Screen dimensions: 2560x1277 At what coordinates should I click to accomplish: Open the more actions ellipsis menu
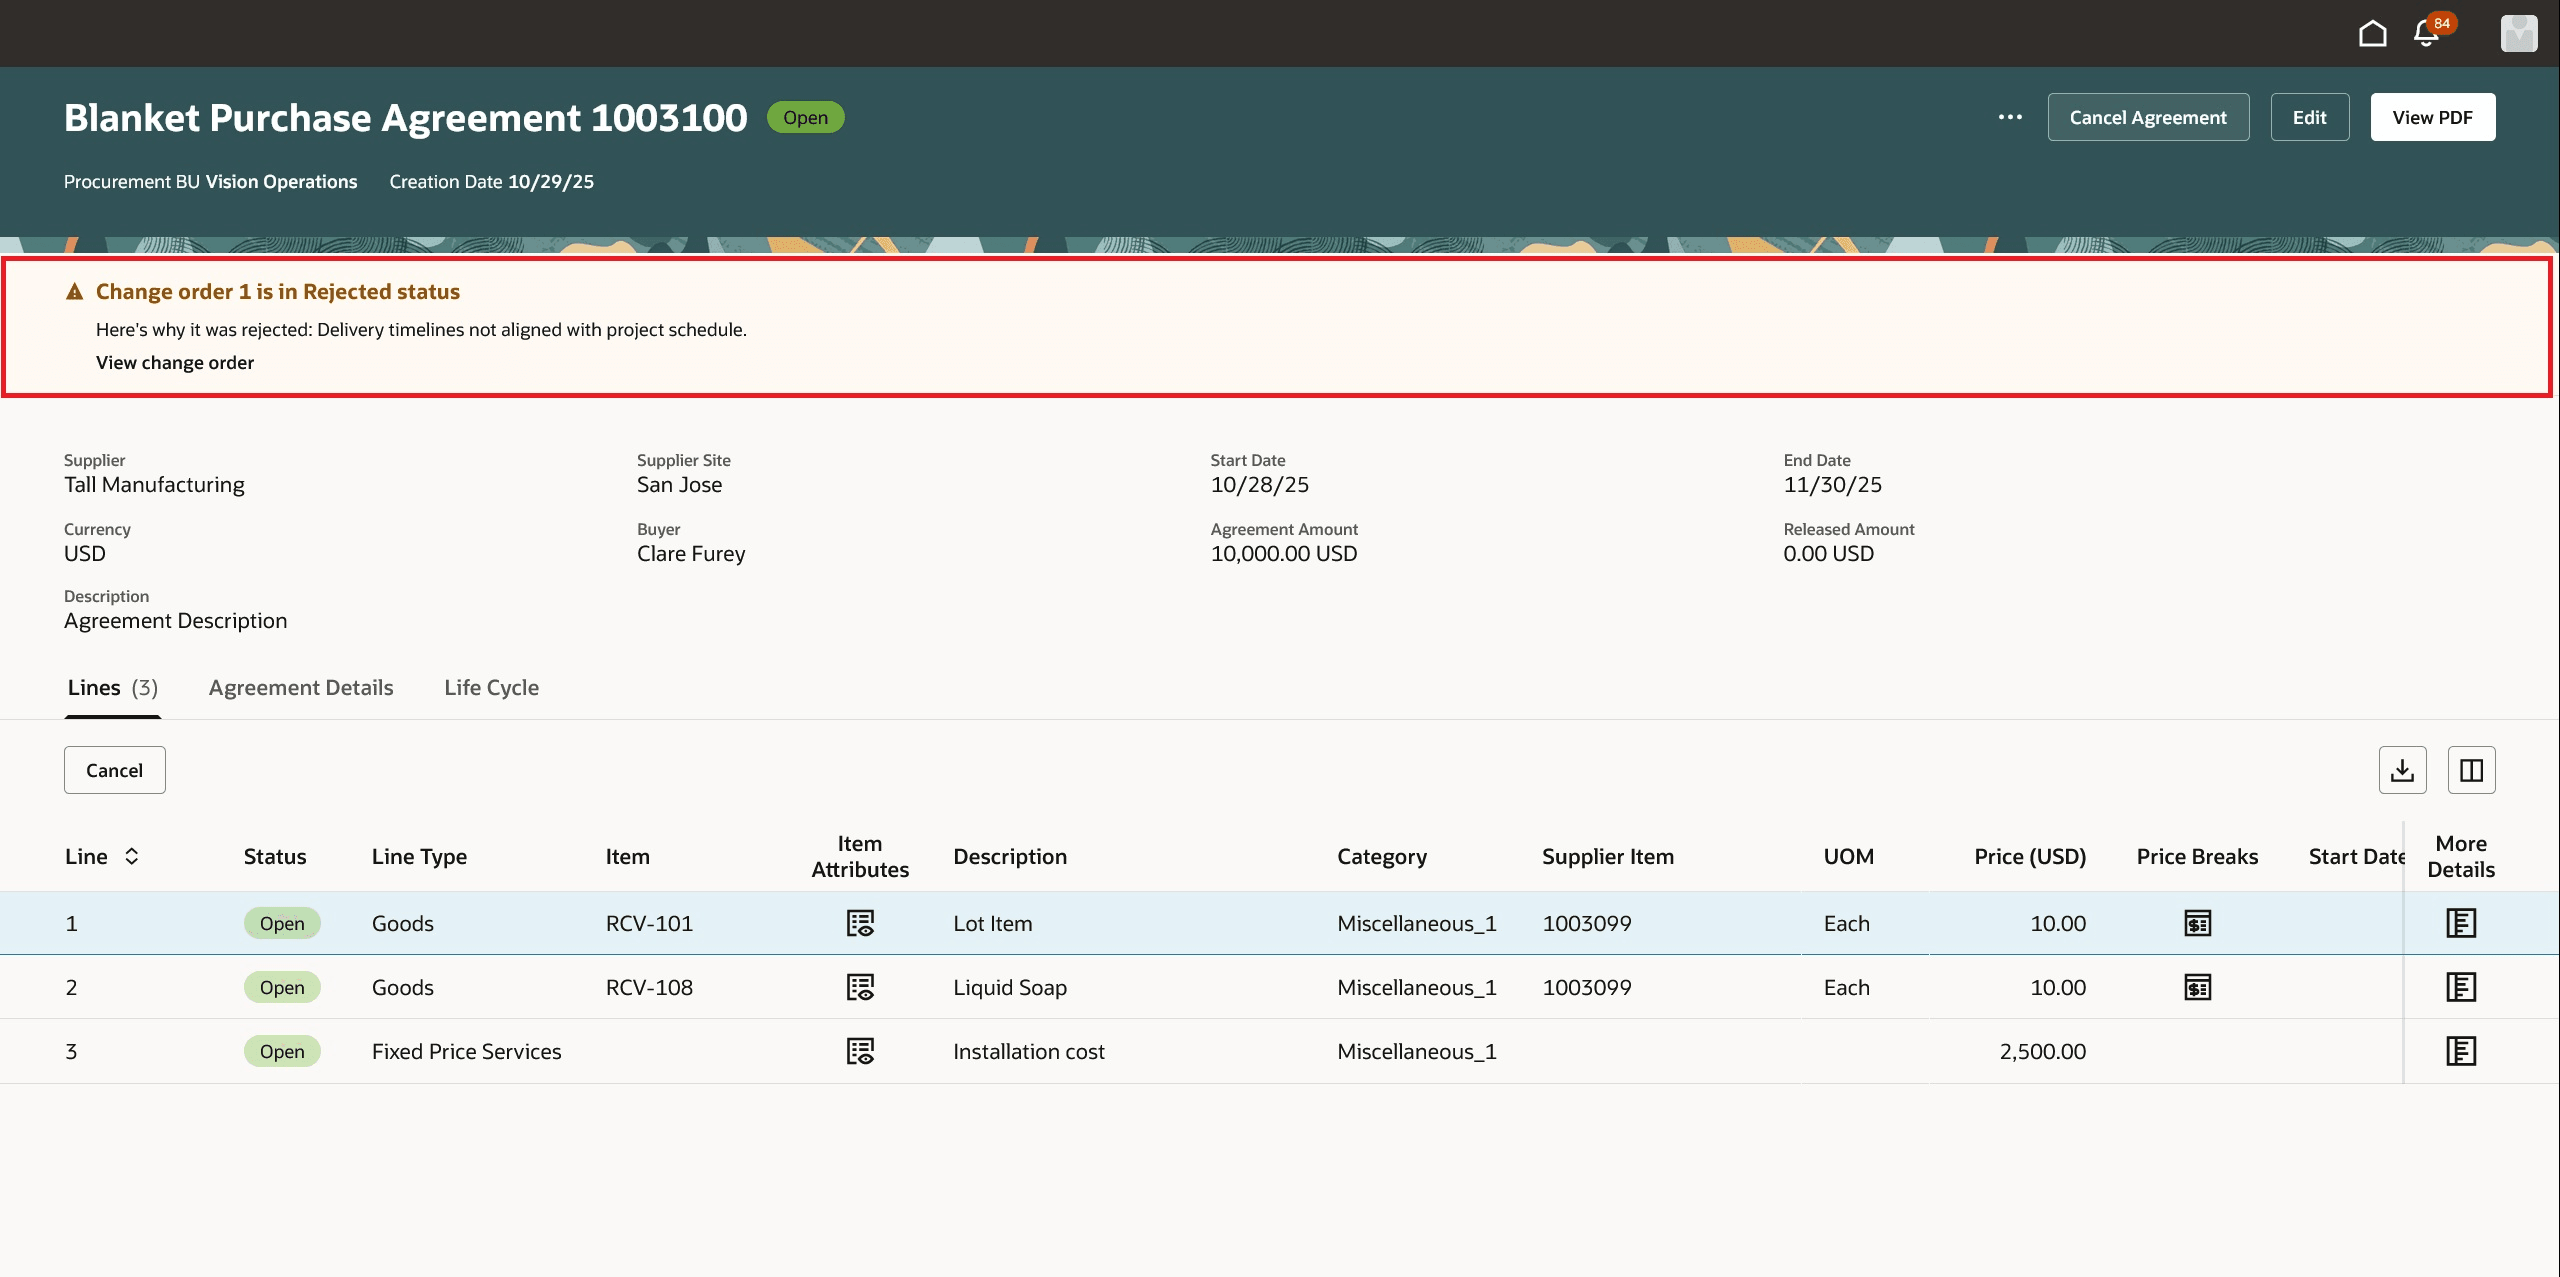[x=2010, y=117]
